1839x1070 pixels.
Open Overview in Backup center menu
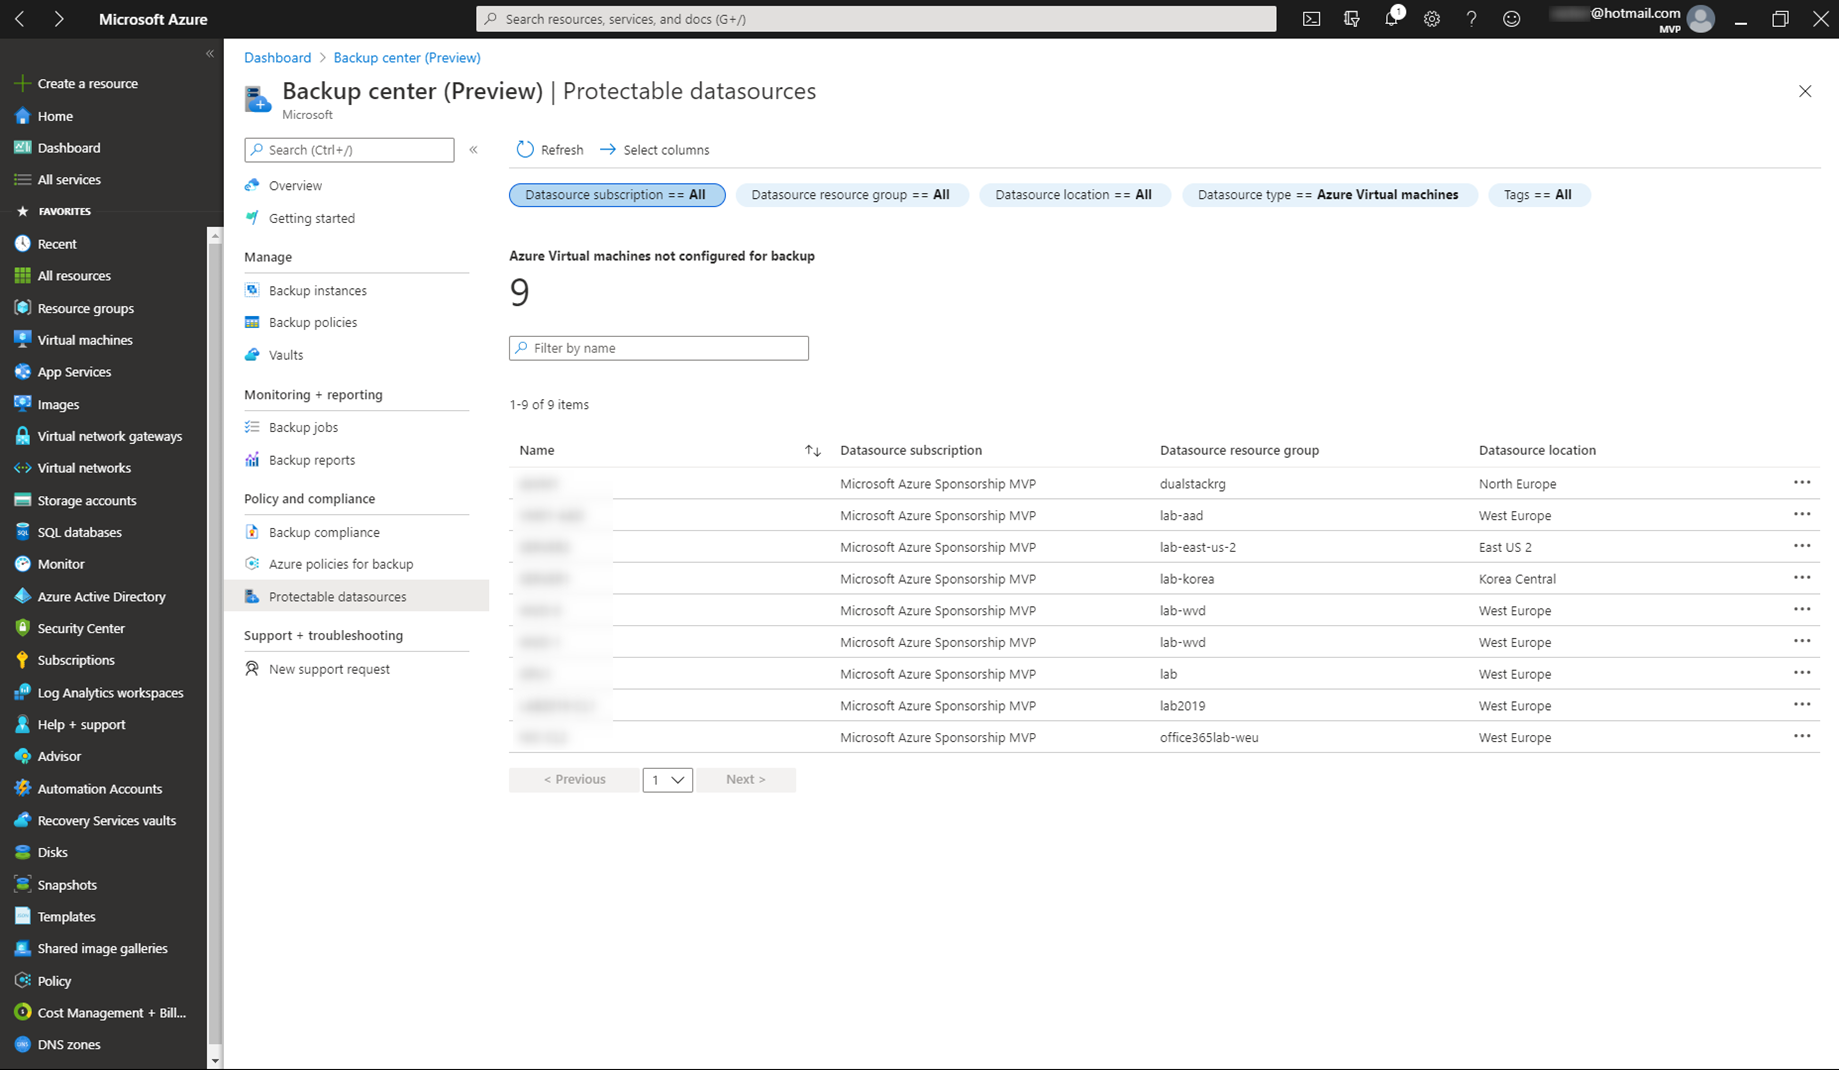click(295, 186)
